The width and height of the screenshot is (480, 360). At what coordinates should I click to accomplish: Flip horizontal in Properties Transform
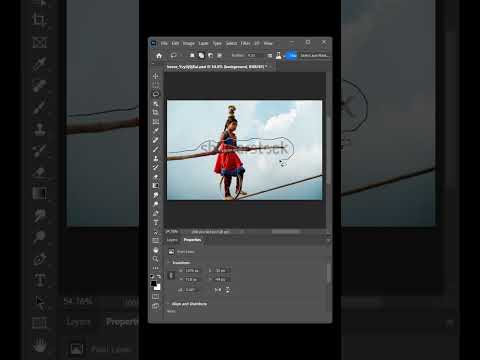(218, 290)
